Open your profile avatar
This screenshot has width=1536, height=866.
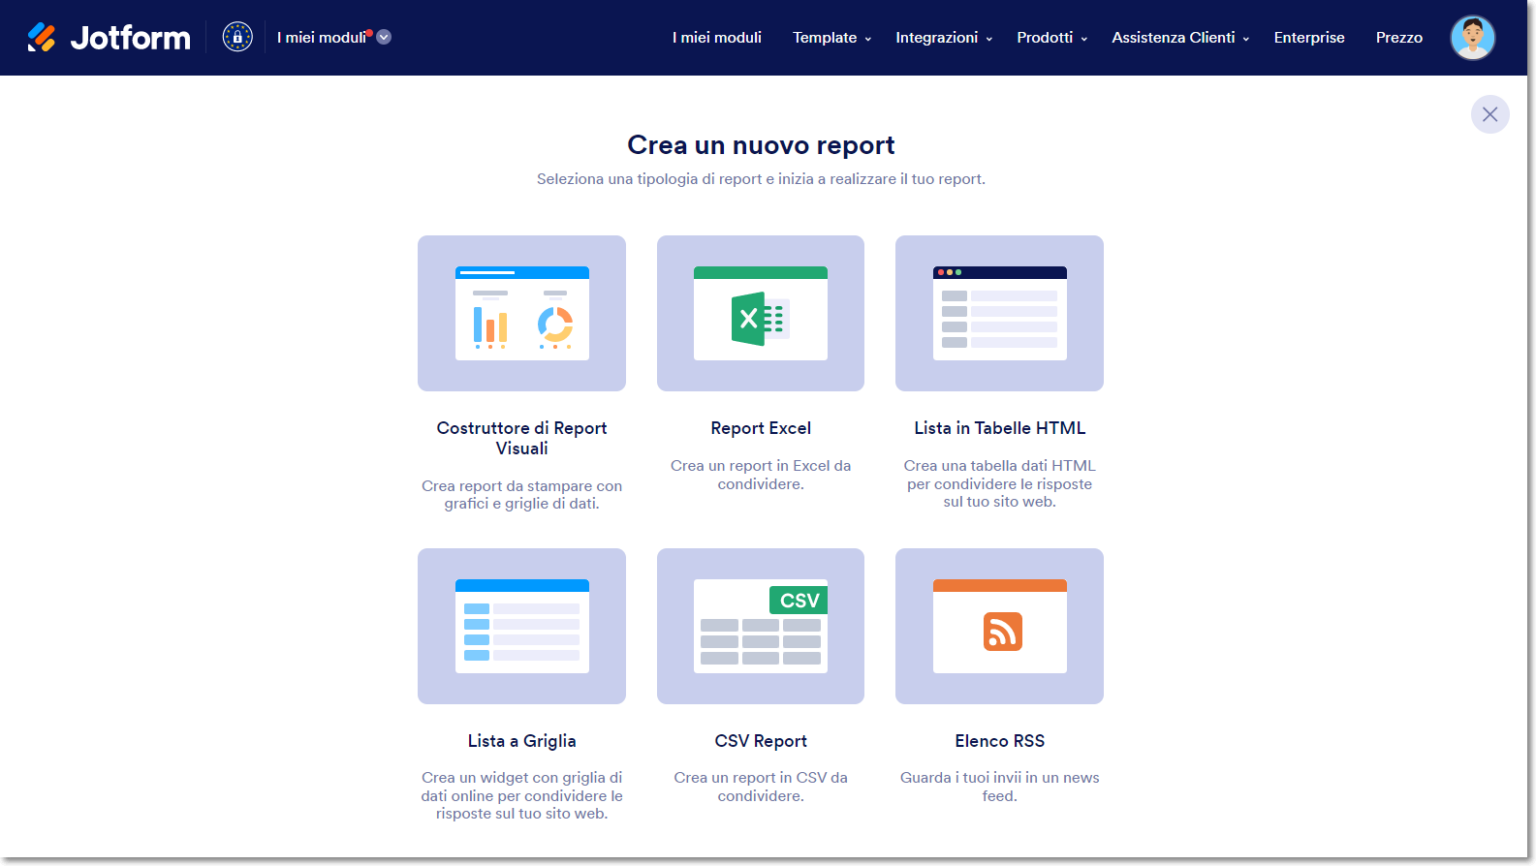(1472, 37)
